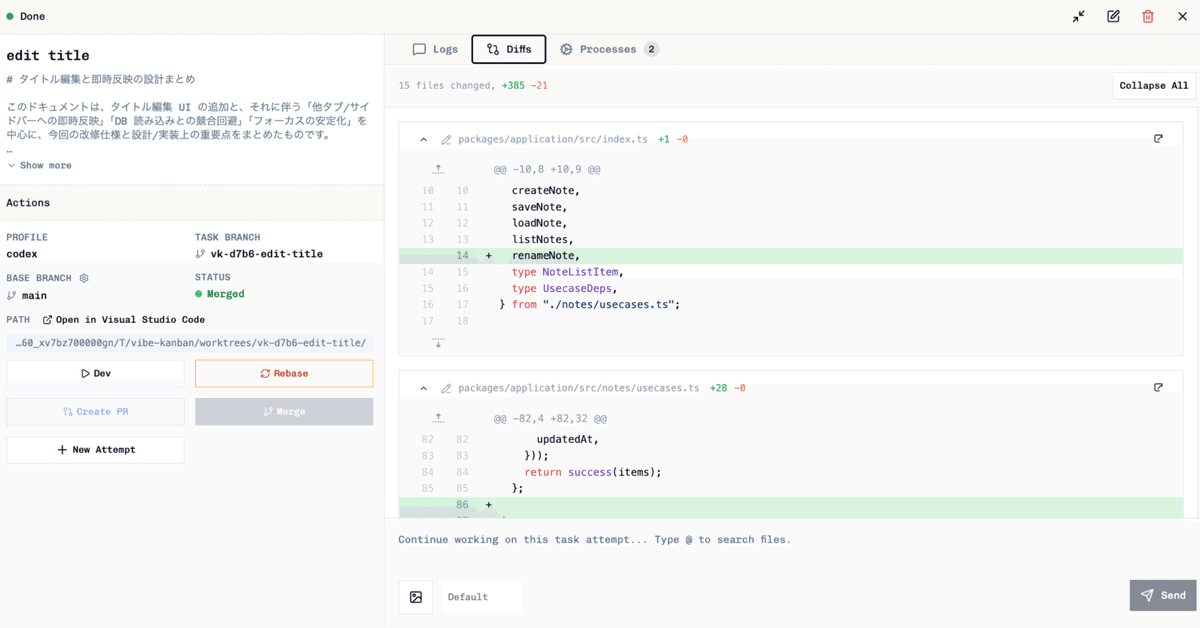Switch to the Logs tab
Image resolution: width=1200 pixels, height=628 pixels.
coord(434,48)
